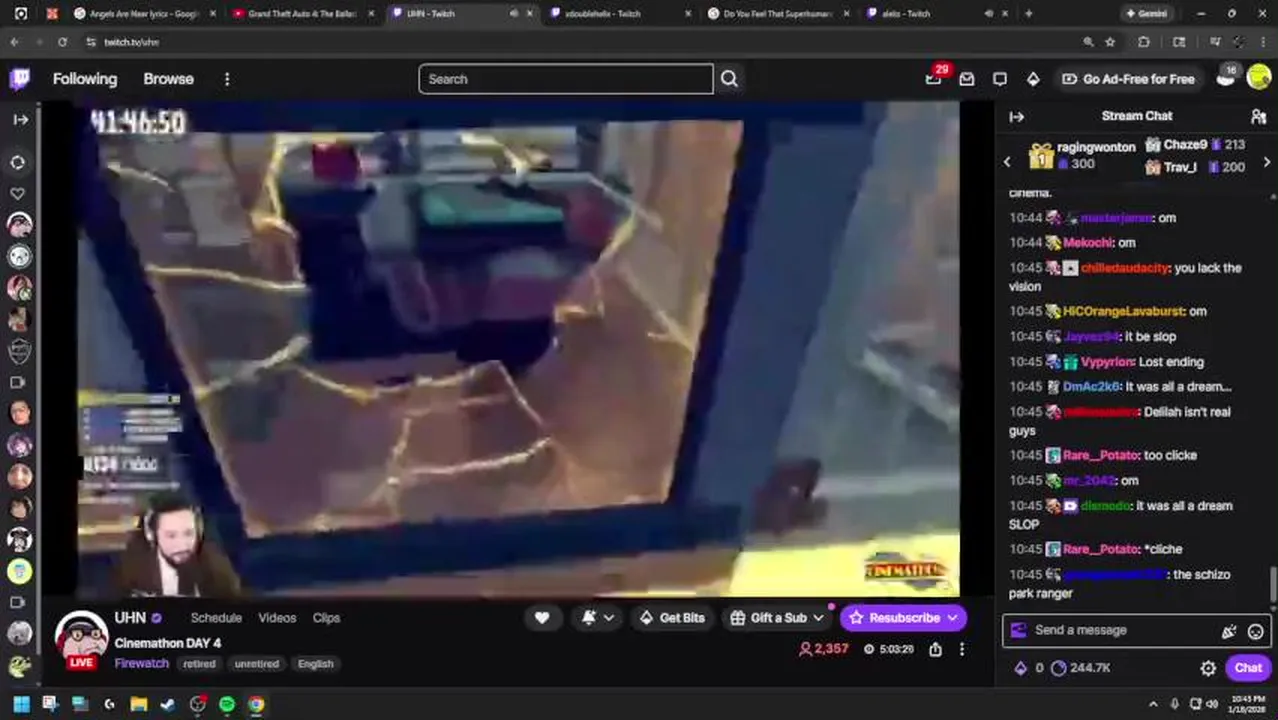Open the Browse page

[x=168, y=79]
